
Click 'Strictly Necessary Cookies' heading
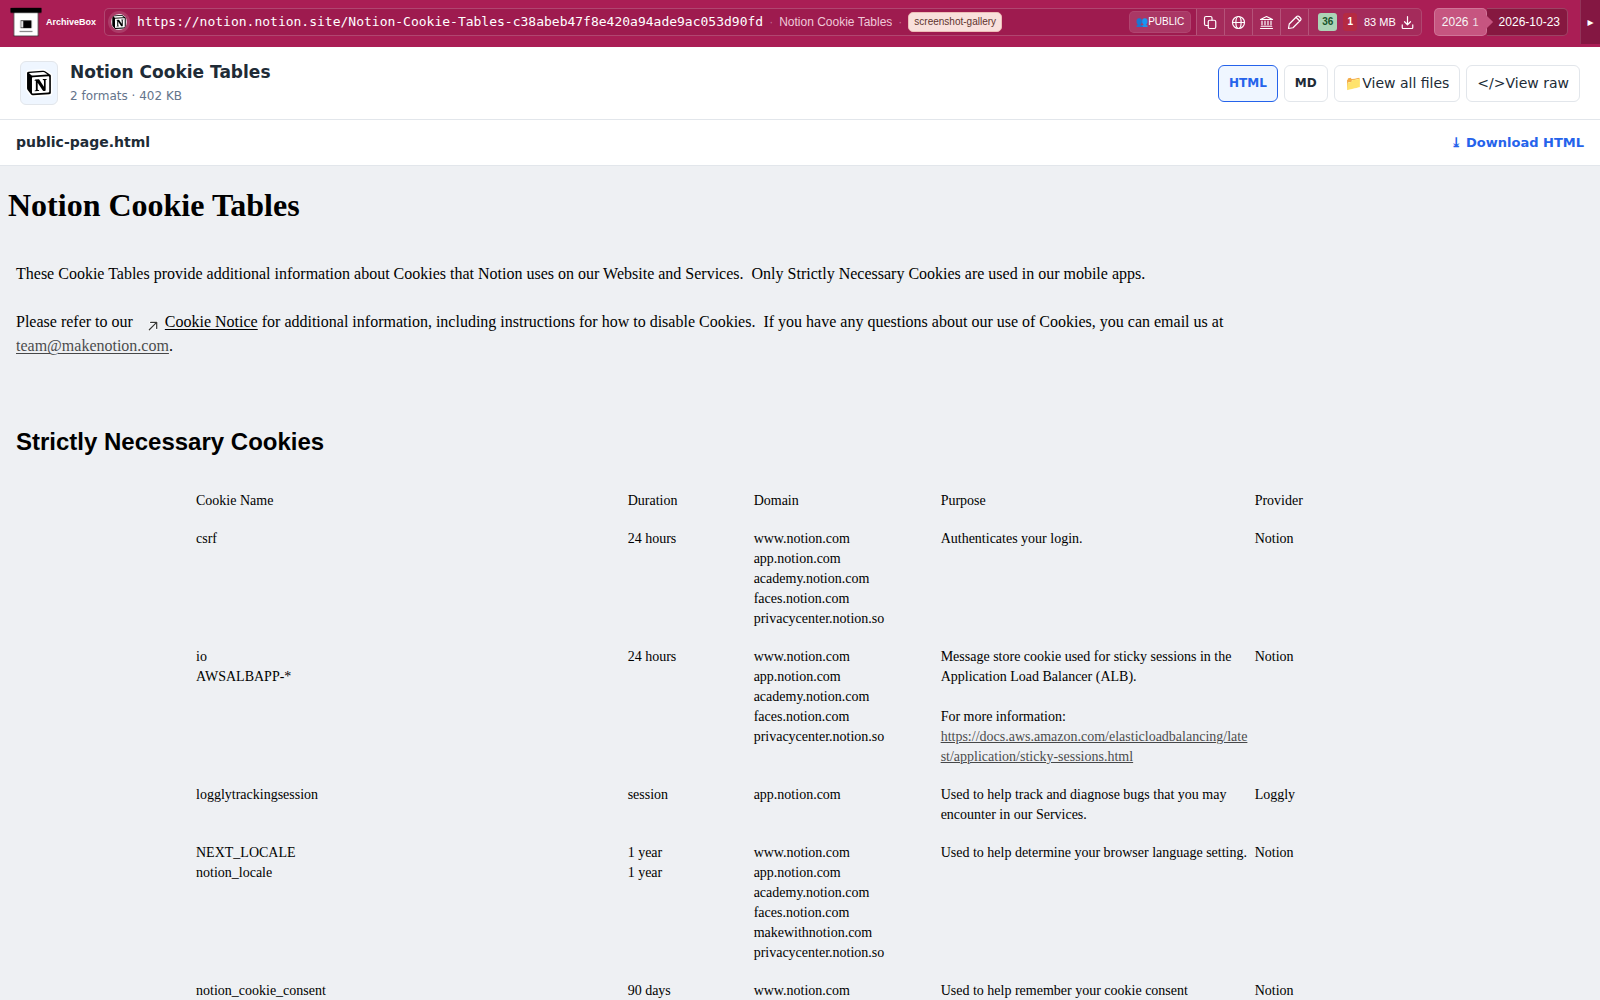pos(170,442)
